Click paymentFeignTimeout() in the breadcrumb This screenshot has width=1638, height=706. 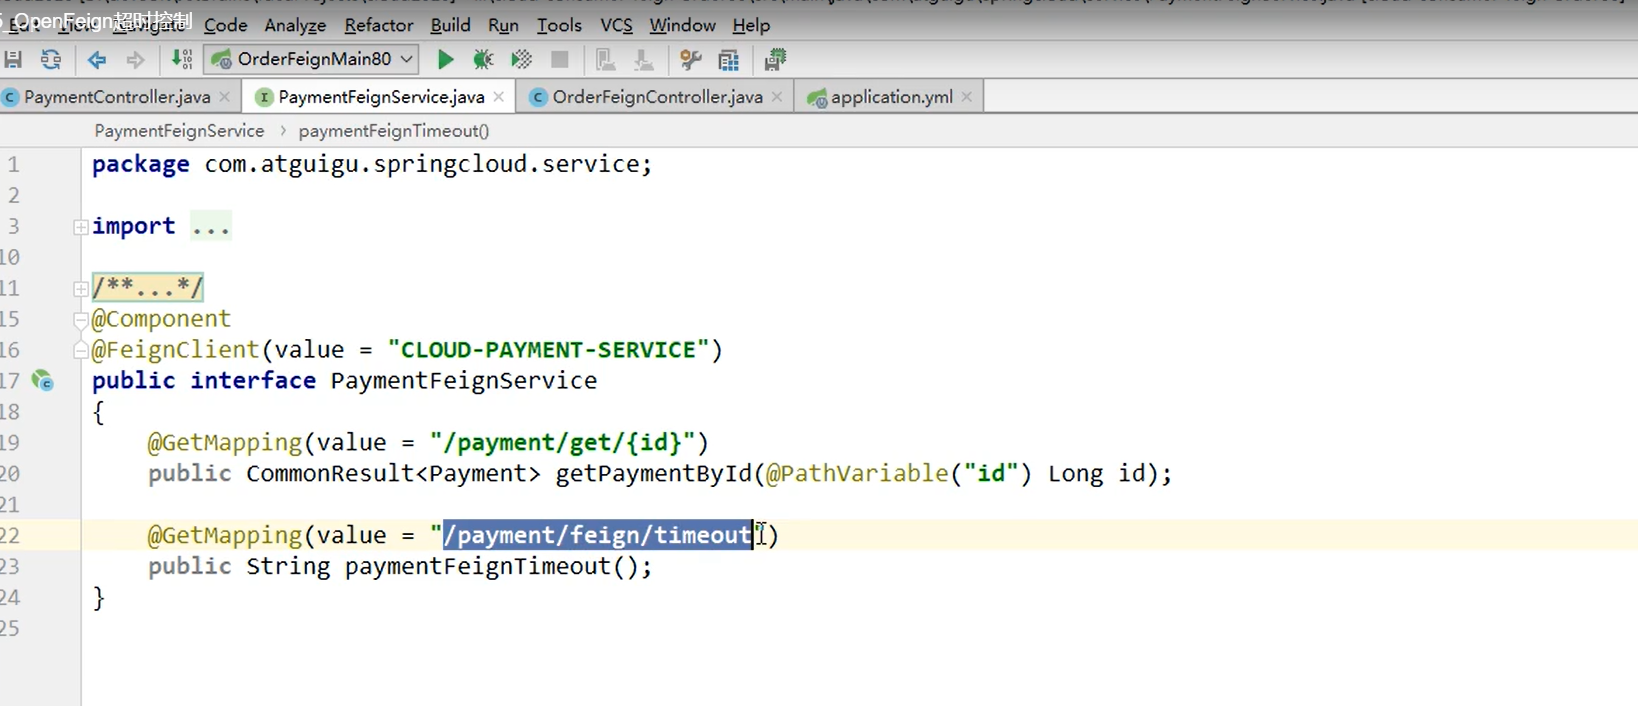point(393,131)
